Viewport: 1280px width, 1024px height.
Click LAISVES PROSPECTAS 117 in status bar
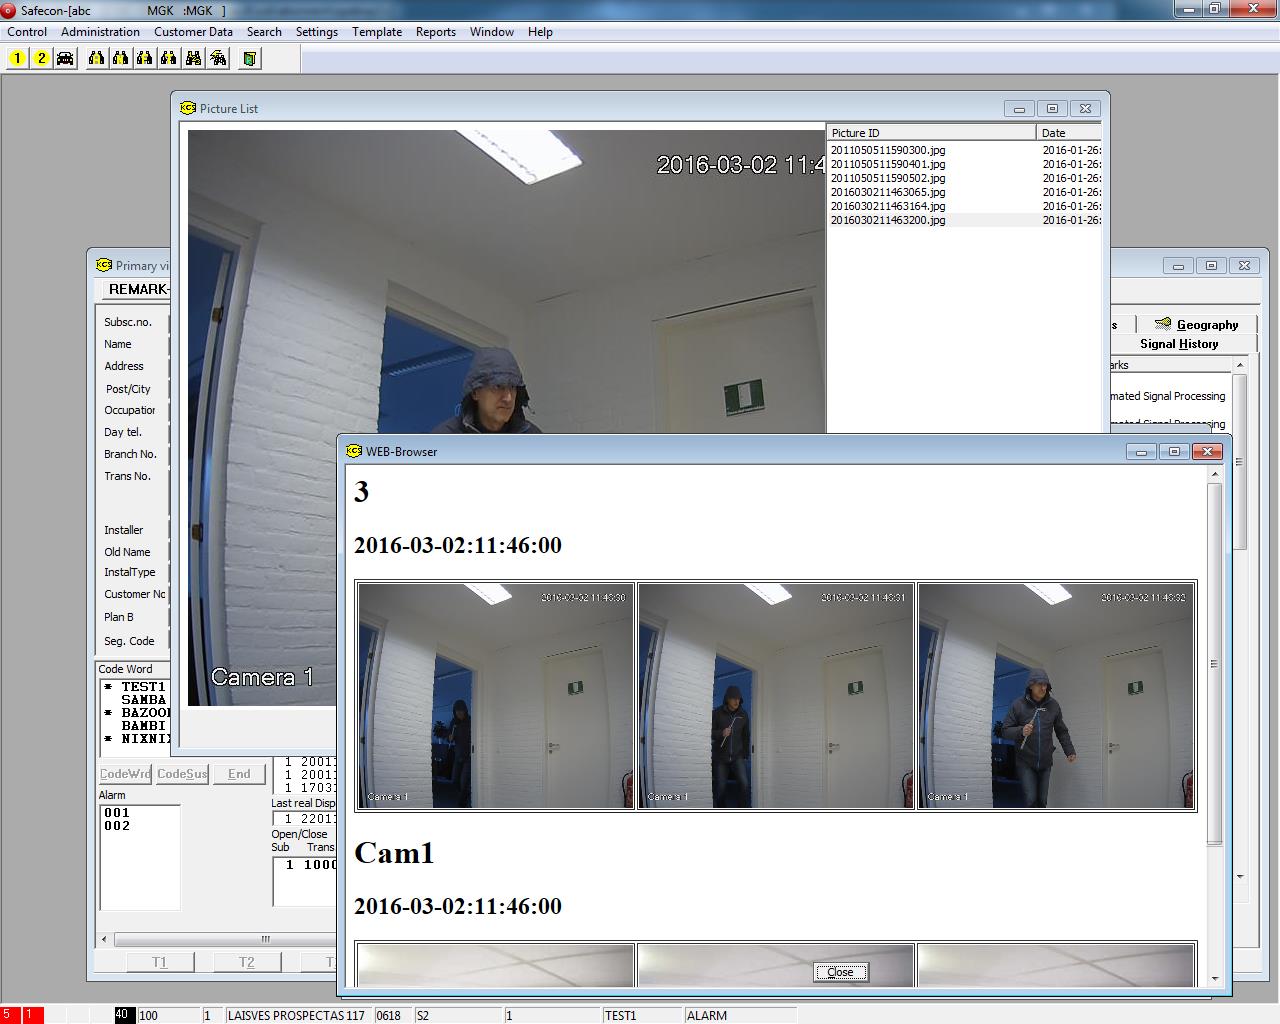(x=296, y=1015)
